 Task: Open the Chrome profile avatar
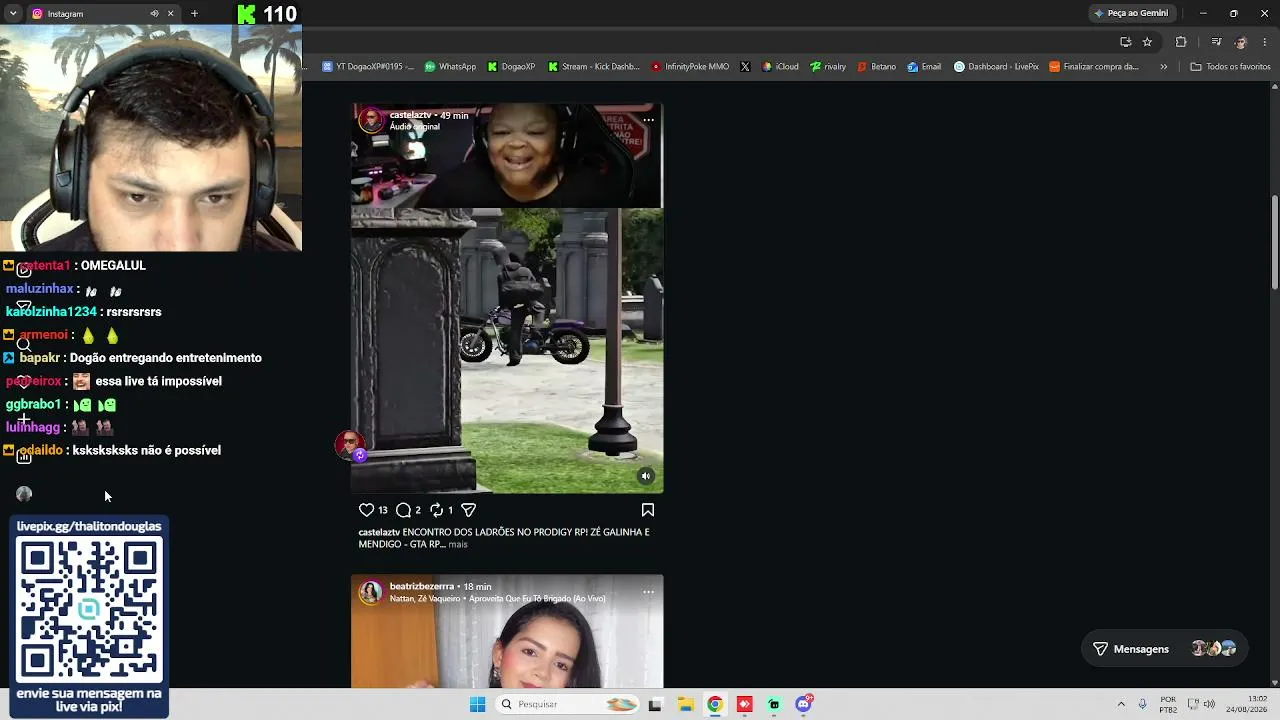click(1241, 42)
